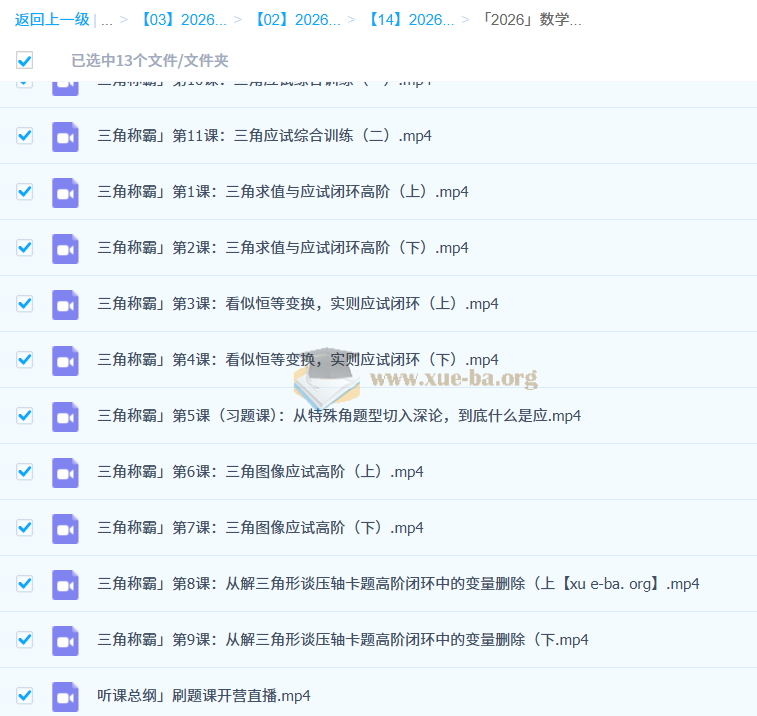Click video icon for 第1课 三角求值（上）
Image resolution: width=757 pixels, height=716 pixels.
tap(65, 192)
